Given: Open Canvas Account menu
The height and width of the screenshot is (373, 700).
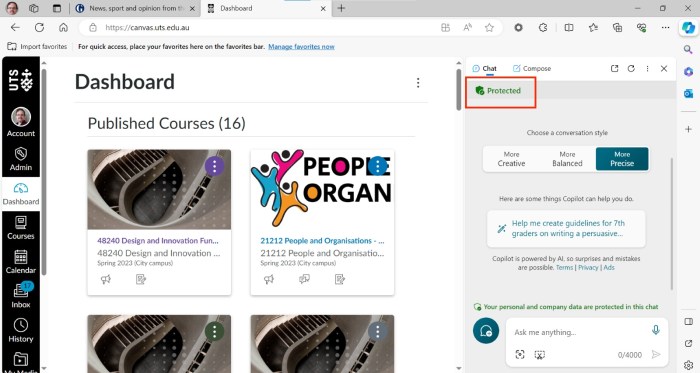Looking at the screenshot, I should coord(21,122).
